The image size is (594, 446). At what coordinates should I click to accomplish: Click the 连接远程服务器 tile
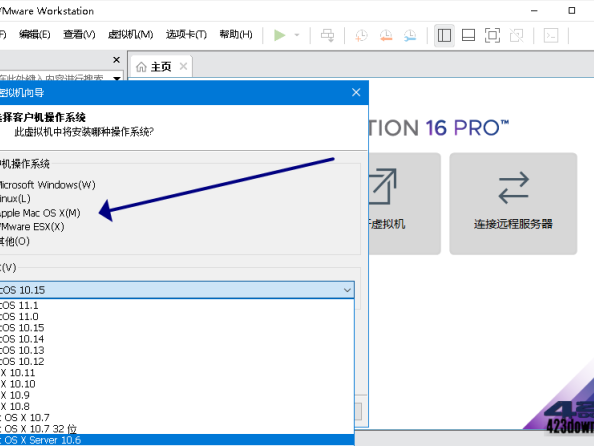pos(513,203)
